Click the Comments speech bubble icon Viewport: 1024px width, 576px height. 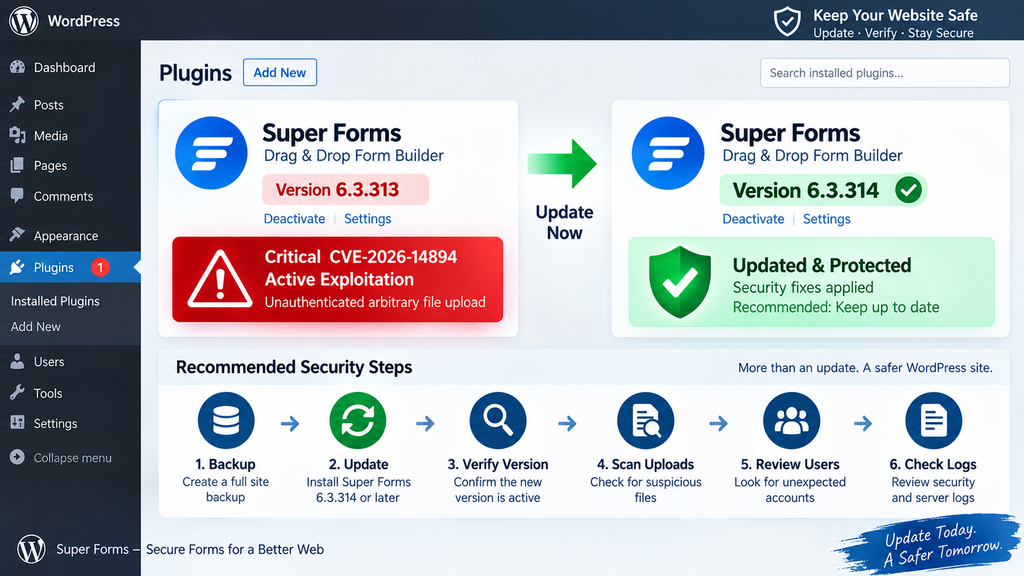click(18, 195)
